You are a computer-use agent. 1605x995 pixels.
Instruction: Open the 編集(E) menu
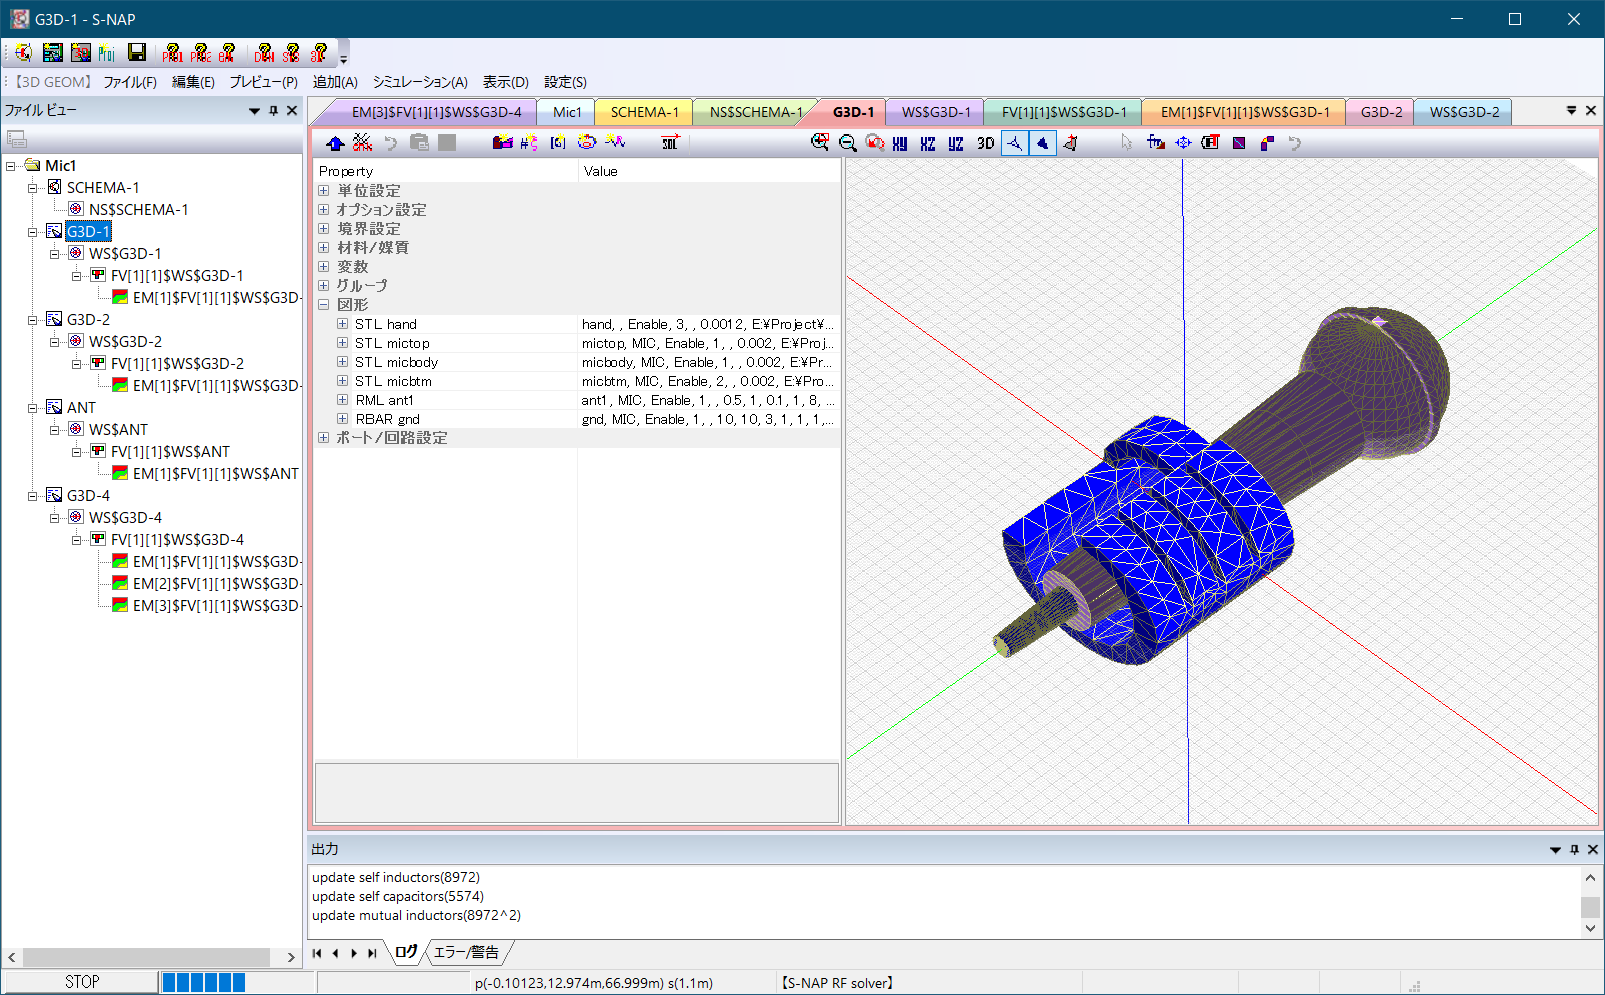point(193,82)
